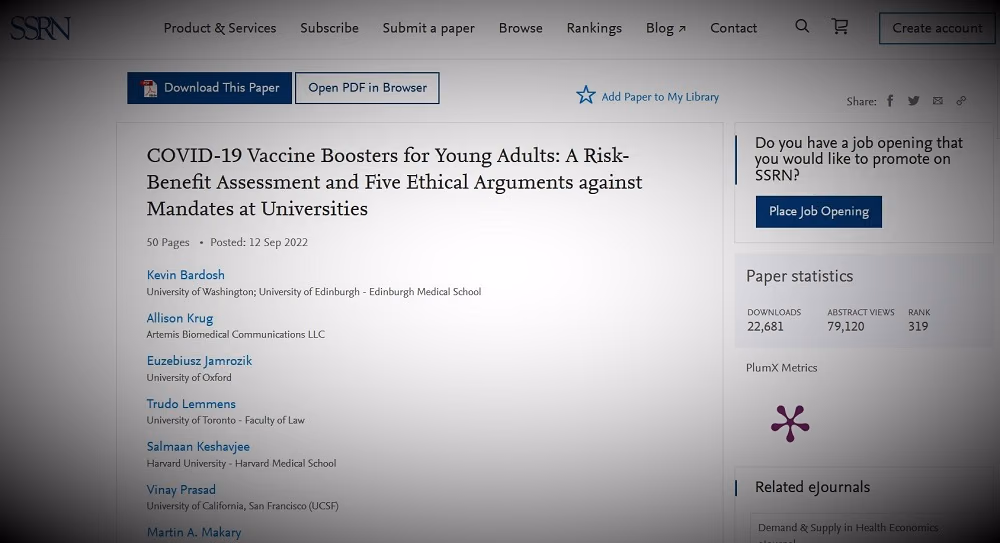
Task: Click 'Artemis Biomedical Communications LLC' affiliation
Action: point(235,334)
